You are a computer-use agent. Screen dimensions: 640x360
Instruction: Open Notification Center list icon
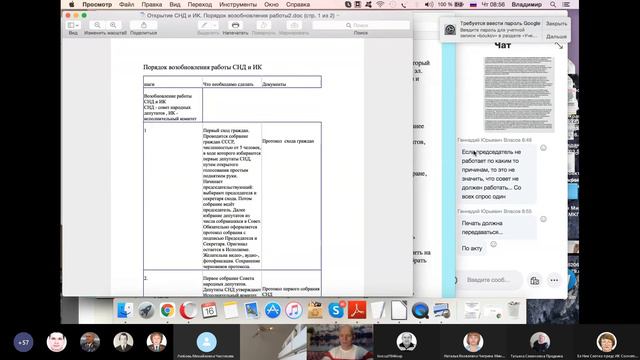567,4
